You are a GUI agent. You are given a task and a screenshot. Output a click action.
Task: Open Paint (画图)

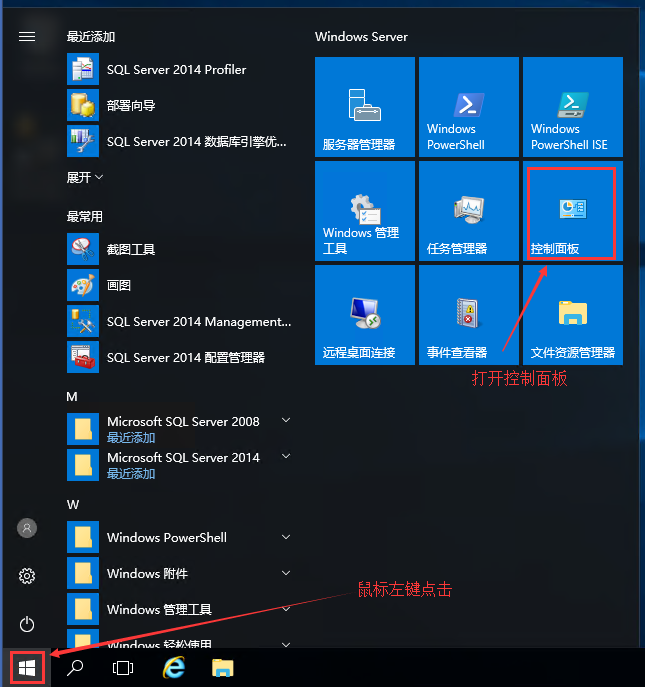tap(180, 285)
